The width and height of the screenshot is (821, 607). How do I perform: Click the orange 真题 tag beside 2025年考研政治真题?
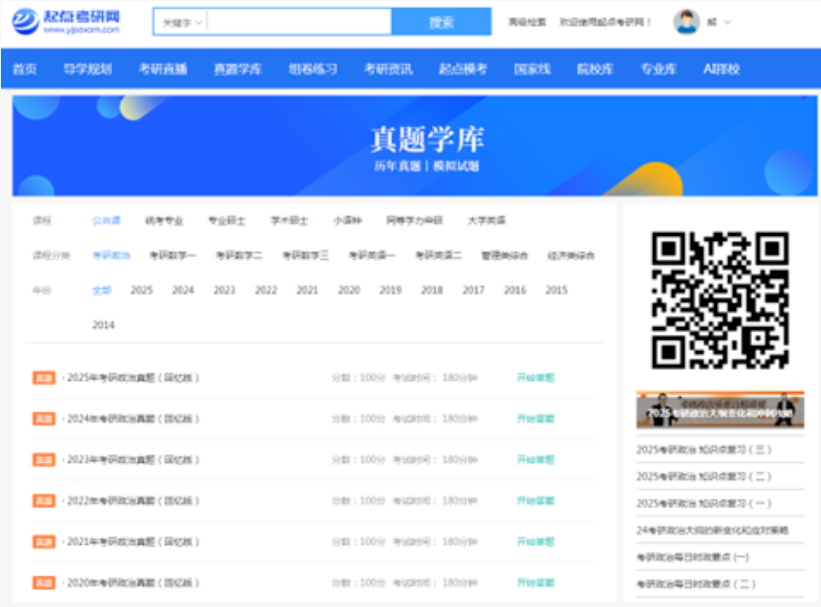pos(43,378)
